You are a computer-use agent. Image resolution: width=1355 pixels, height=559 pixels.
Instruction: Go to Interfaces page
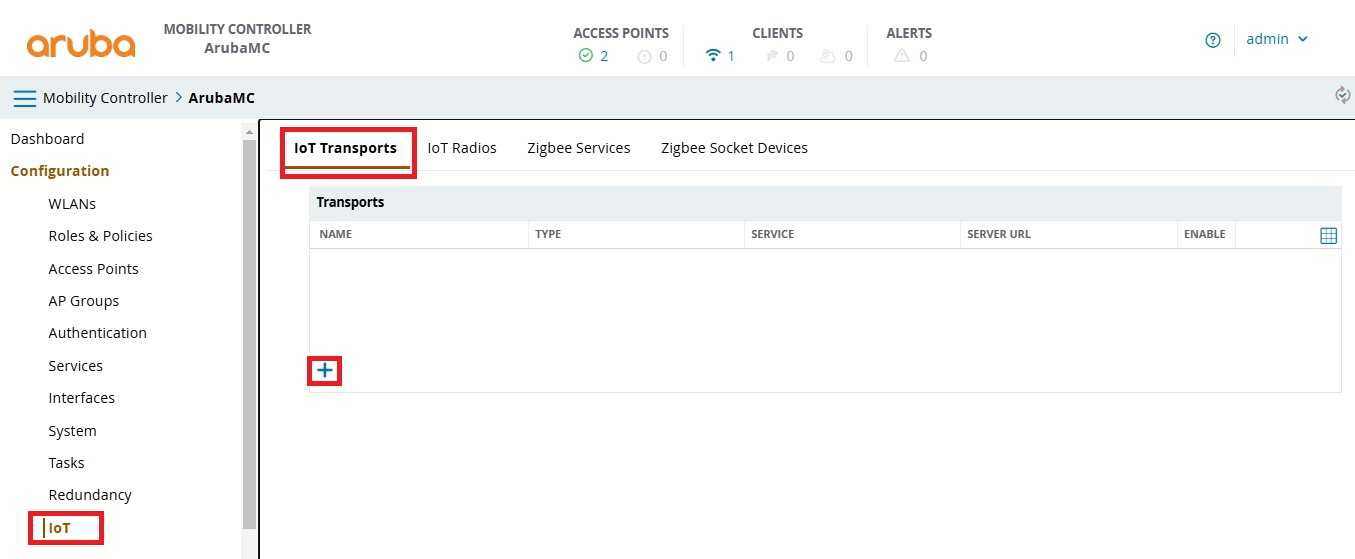[81, 398]
